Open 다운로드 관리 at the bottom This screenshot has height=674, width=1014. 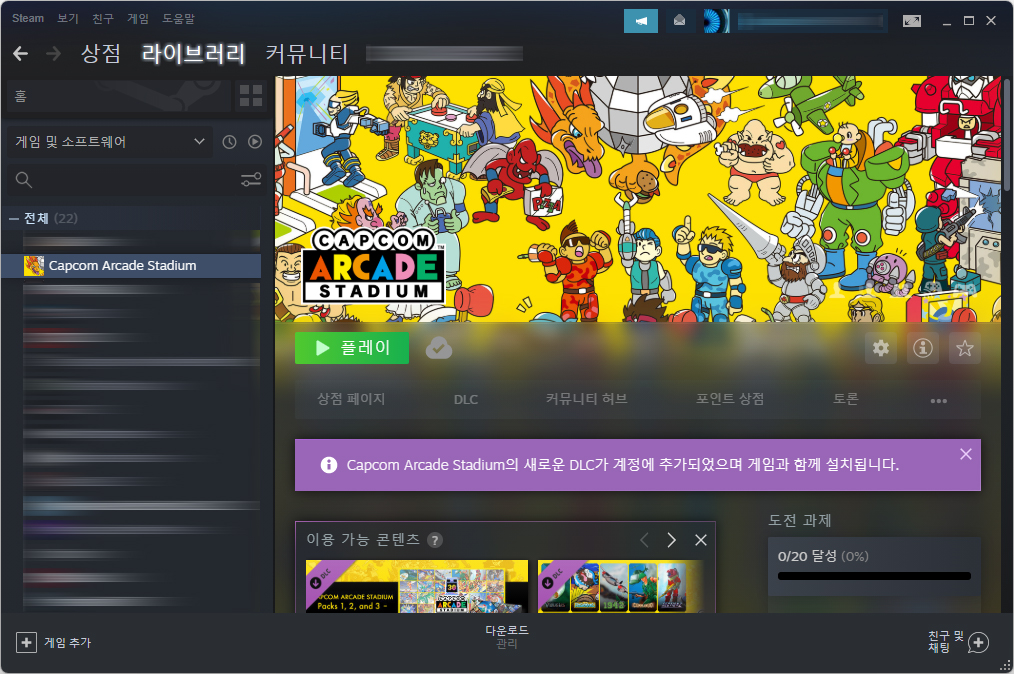pyautogui.click(x=507, y=636)
